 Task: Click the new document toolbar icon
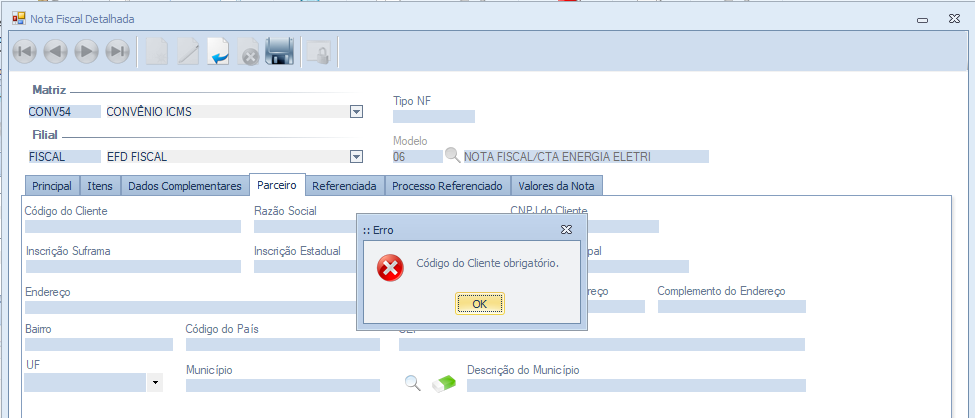pyautogui.click(x=157, y=52)
